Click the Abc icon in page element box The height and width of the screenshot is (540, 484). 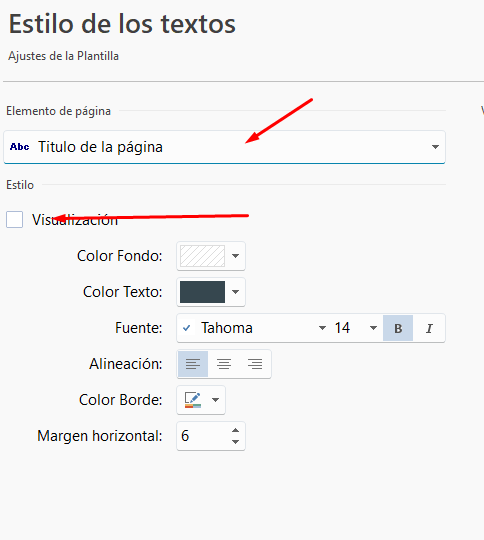(x=20, y=147)
